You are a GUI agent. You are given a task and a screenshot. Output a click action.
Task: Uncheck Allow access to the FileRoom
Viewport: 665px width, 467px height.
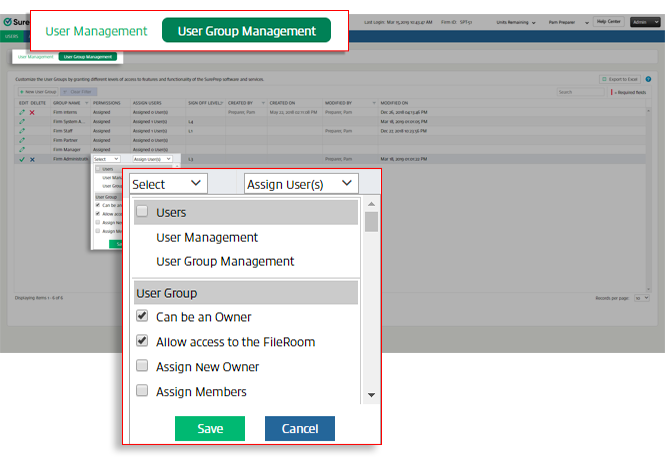[x=142, y=342]
